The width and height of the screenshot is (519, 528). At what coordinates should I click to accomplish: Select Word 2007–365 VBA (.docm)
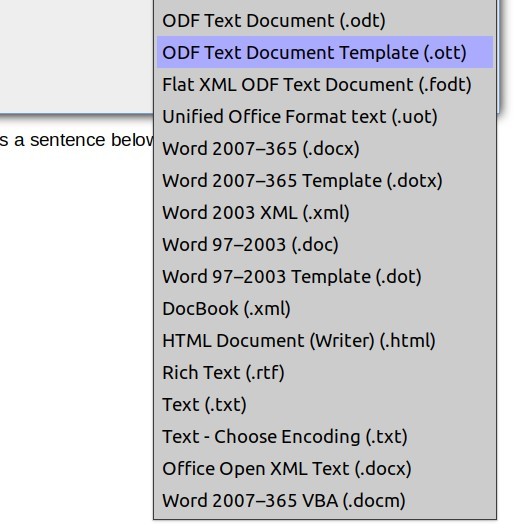click(x=325, y=500)
